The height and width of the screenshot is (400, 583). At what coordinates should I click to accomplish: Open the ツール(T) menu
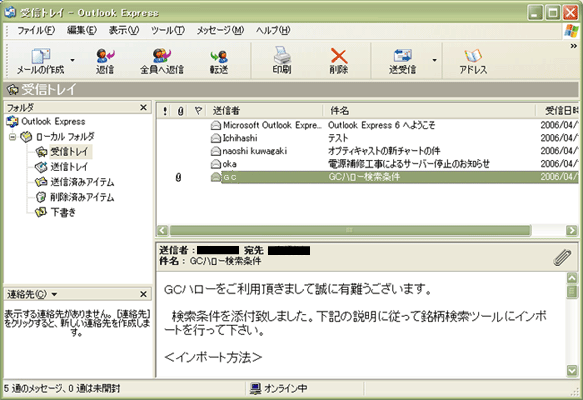[168, 30]
